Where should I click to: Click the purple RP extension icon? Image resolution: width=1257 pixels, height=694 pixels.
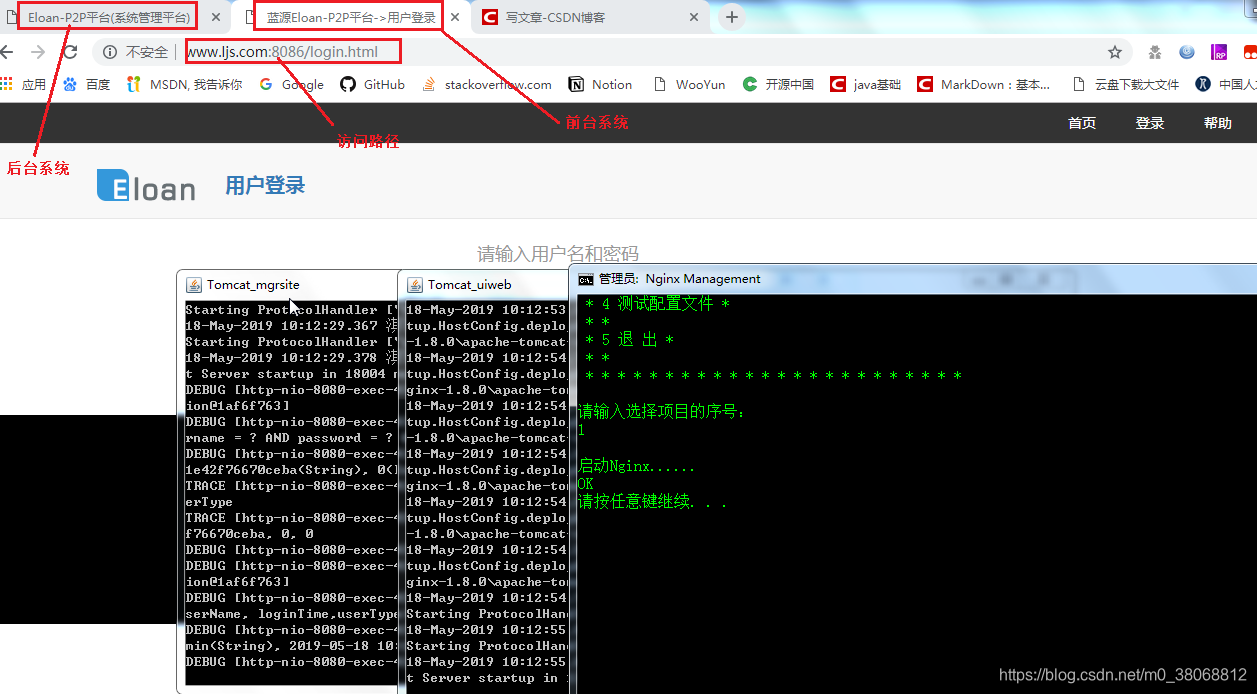point(1219,52)
